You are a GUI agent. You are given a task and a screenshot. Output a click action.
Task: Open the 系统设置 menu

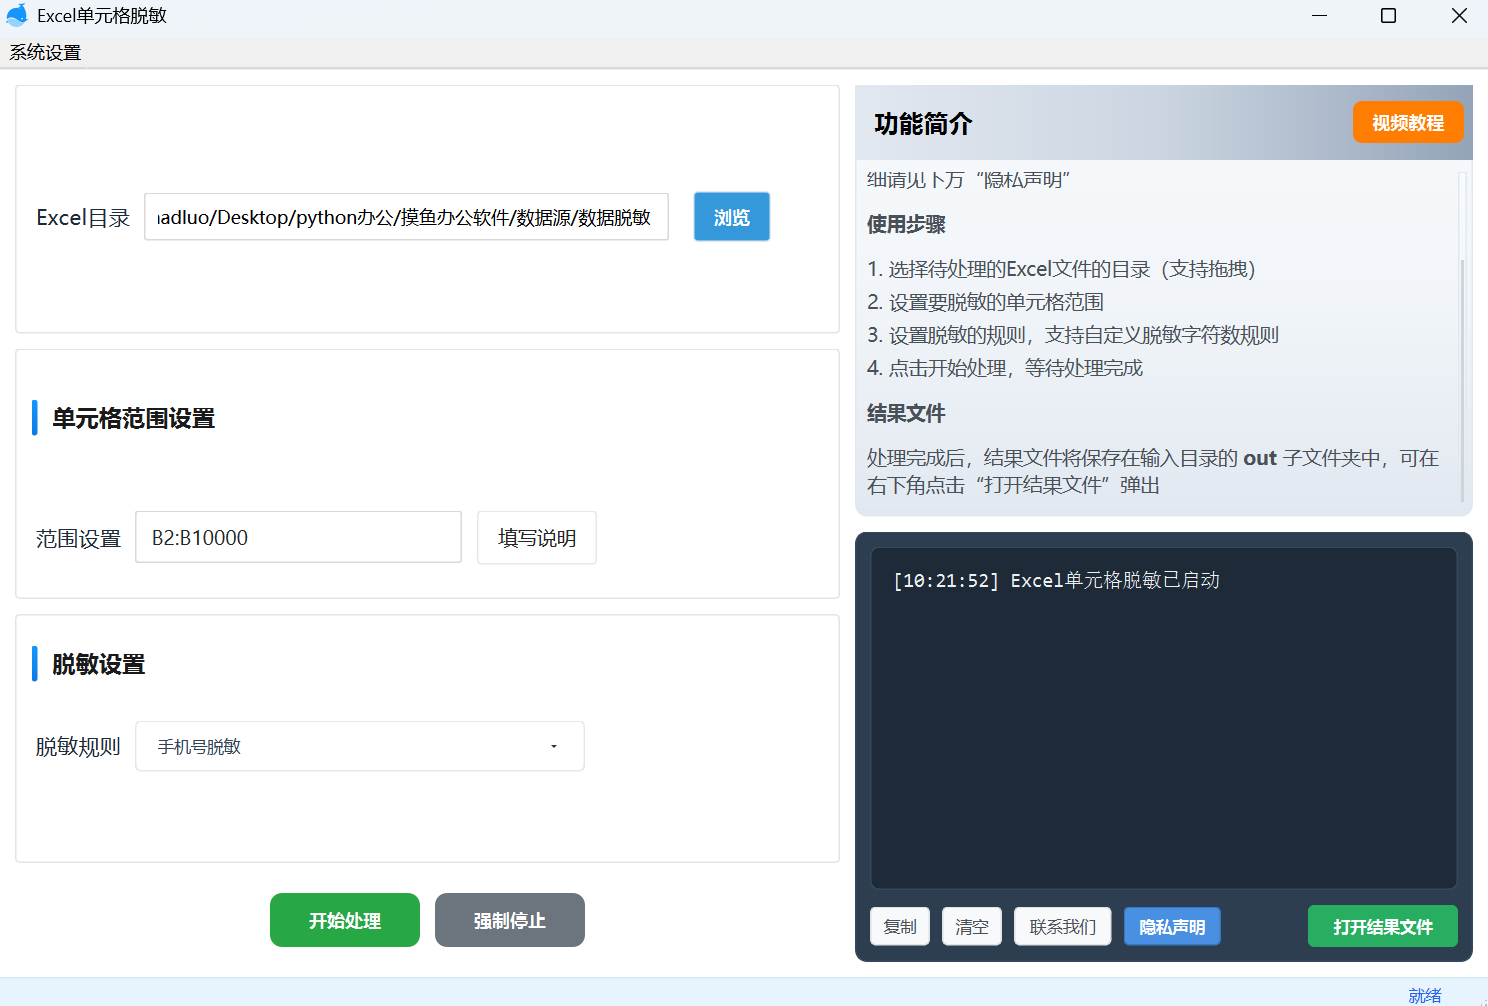pyautogui.click(x=44, y=52)
